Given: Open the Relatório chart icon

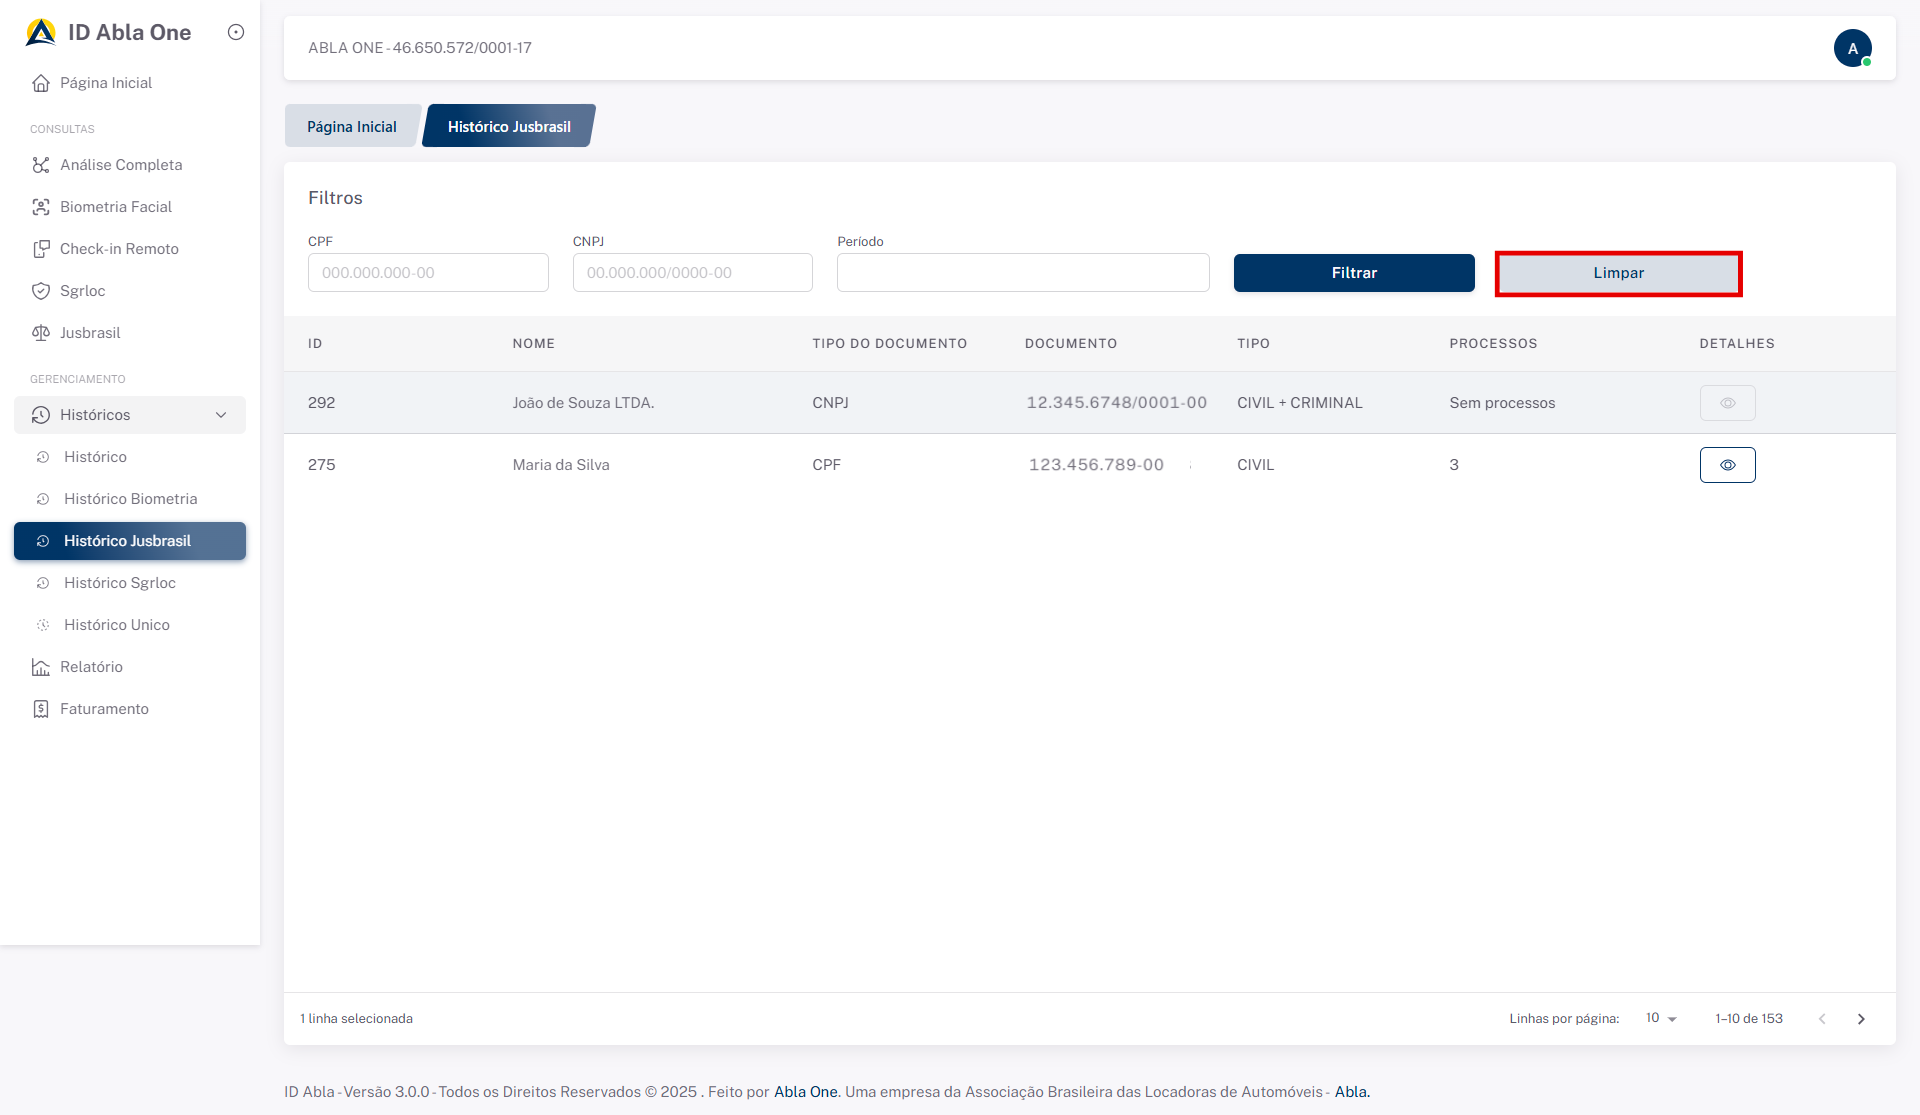Looking at the screenshot, I should 41,667.
